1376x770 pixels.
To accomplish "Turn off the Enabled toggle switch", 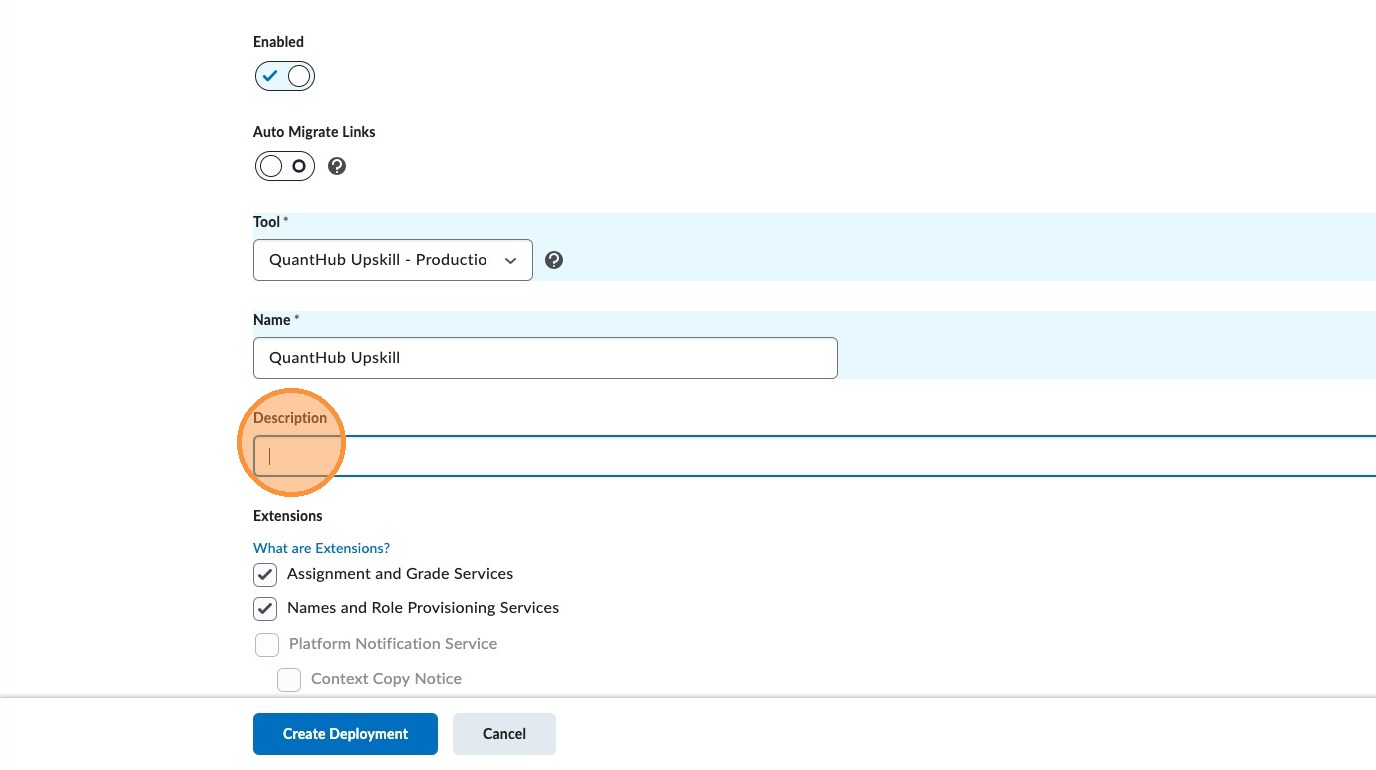I will click(285, 76).
